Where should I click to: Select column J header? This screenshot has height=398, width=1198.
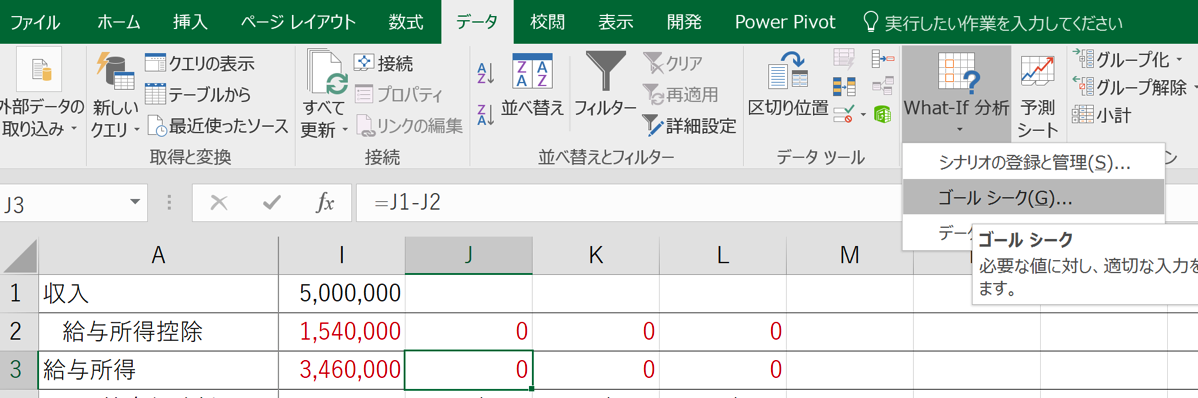point(468,256)
